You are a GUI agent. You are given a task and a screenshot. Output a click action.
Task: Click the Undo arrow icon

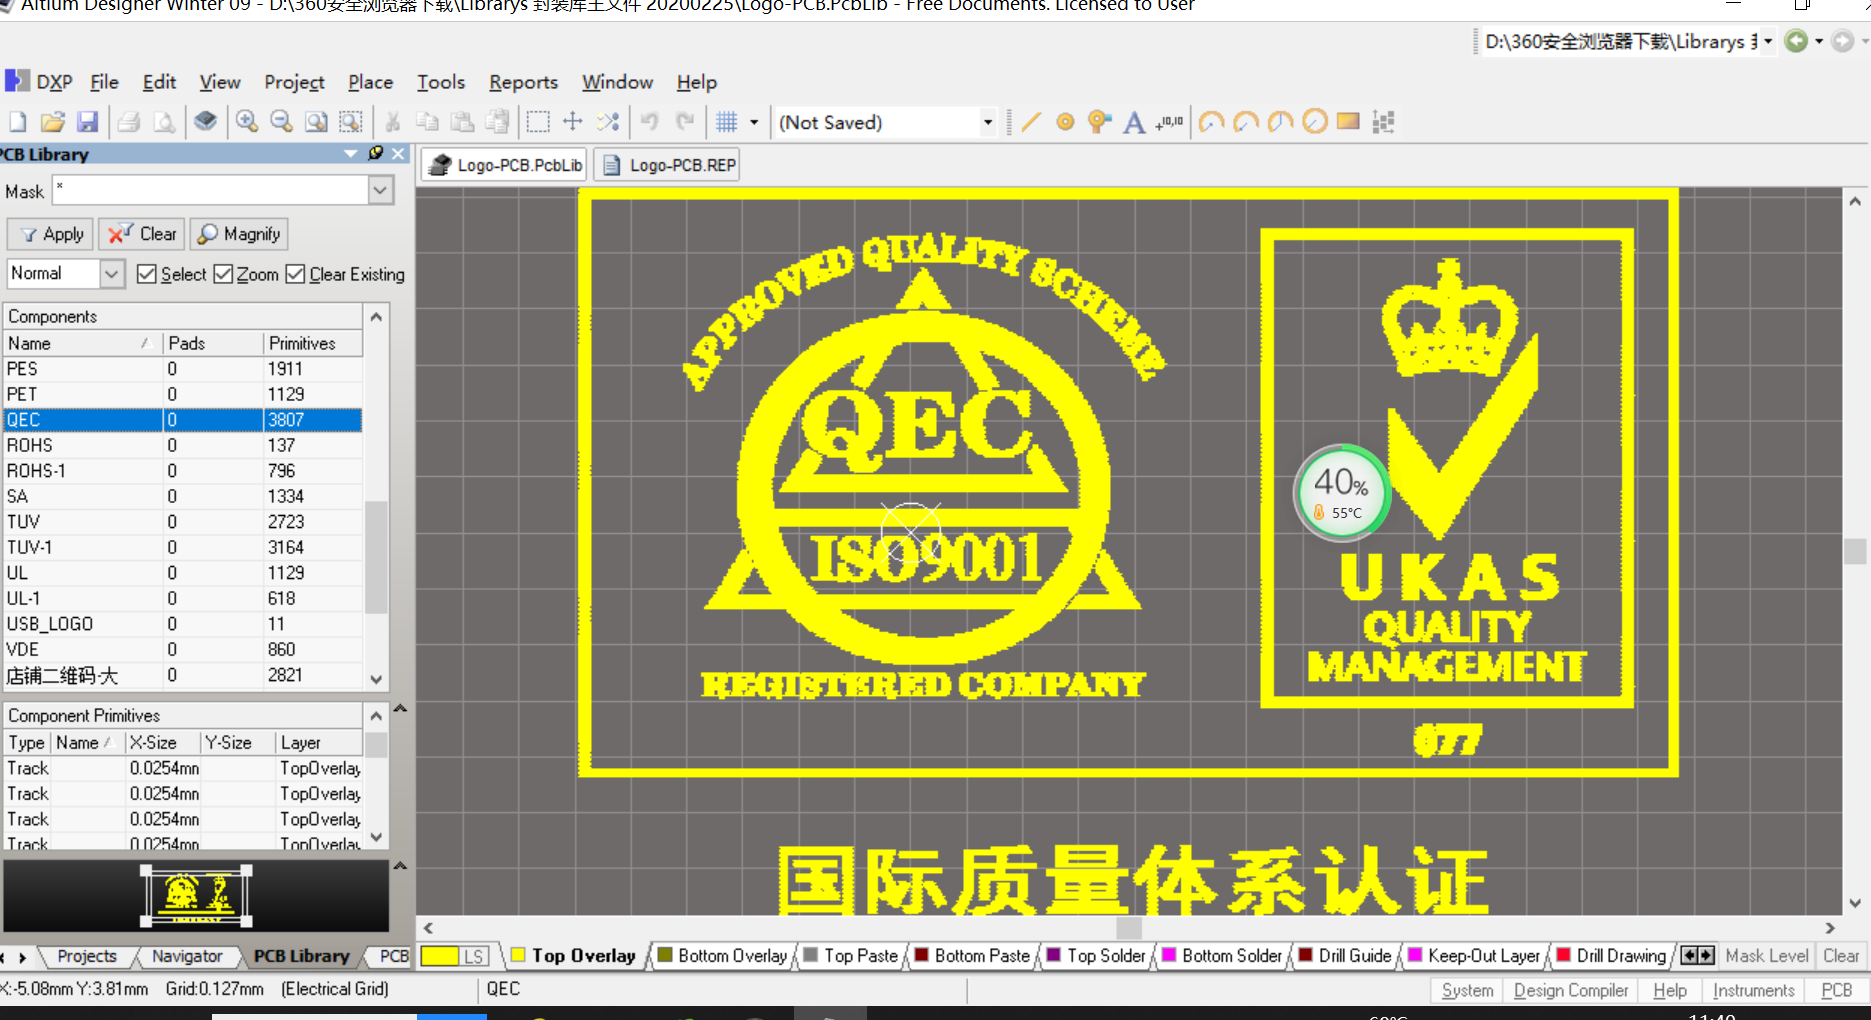tap(650, 122)
